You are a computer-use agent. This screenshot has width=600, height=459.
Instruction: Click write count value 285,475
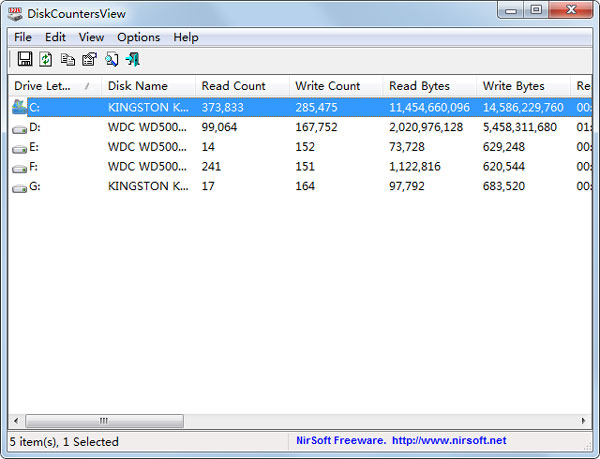316,107
